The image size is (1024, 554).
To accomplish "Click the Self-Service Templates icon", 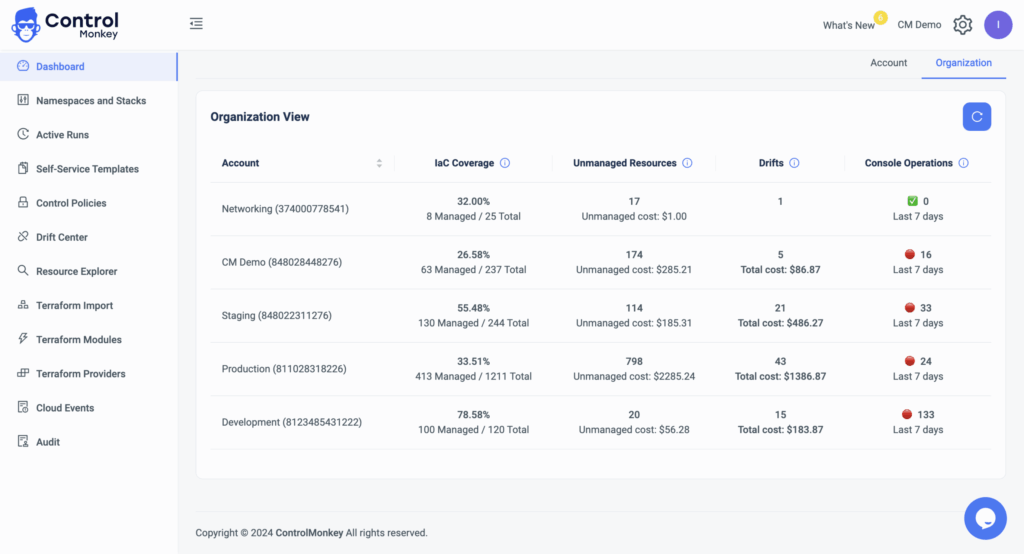I will [23, 168].
